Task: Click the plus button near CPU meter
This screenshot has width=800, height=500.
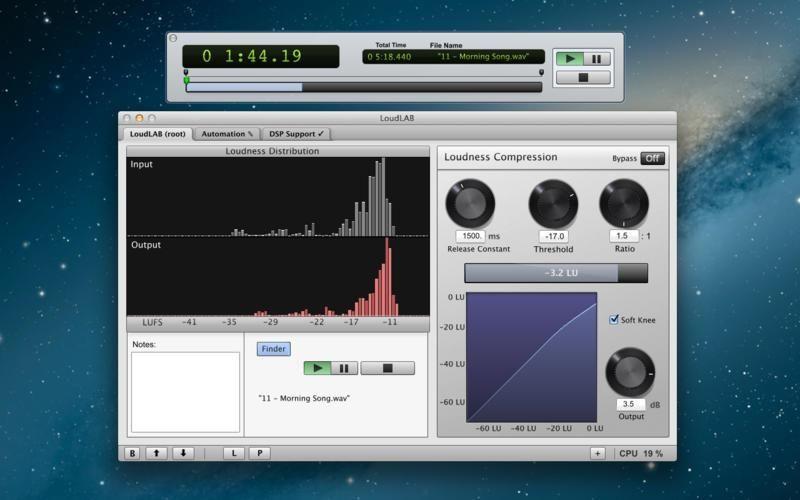Action: [x=597, y=453]
